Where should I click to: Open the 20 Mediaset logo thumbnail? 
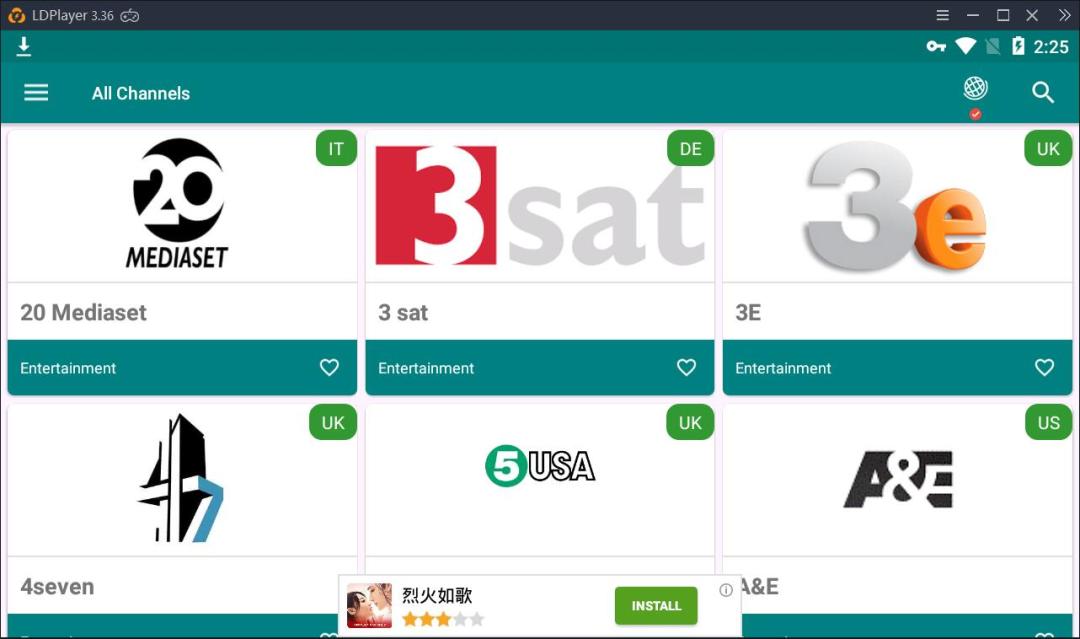pyautogui.click(x=178, y=203)
